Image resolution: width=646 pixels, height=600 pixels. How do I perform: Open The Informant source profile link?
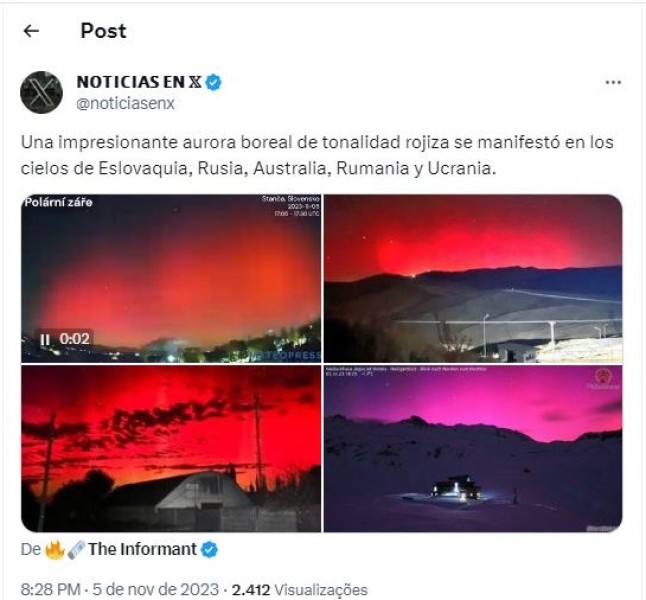143,549
